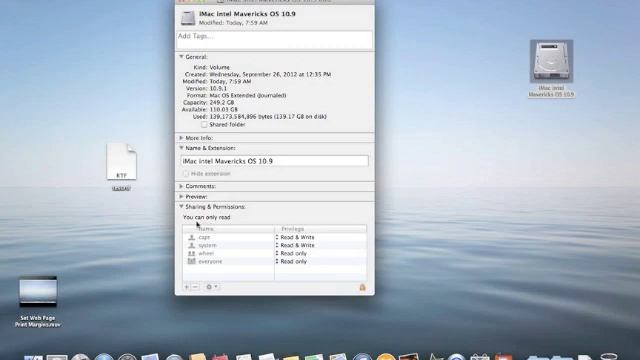Click the Version value '10.9.1'
640x360 pixels.
[218, 88]
